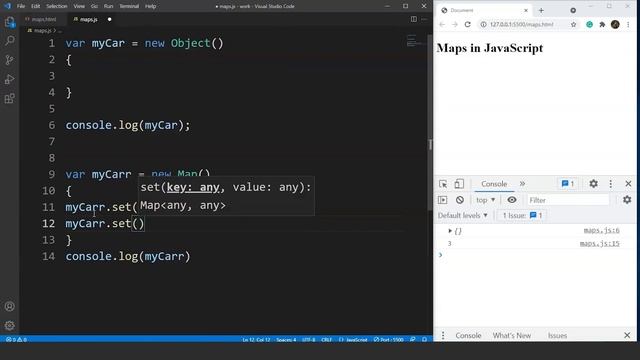Screen dimensions: 640x360
Task: Open the top JavaScript context dropdown
Action: (485, 200)
